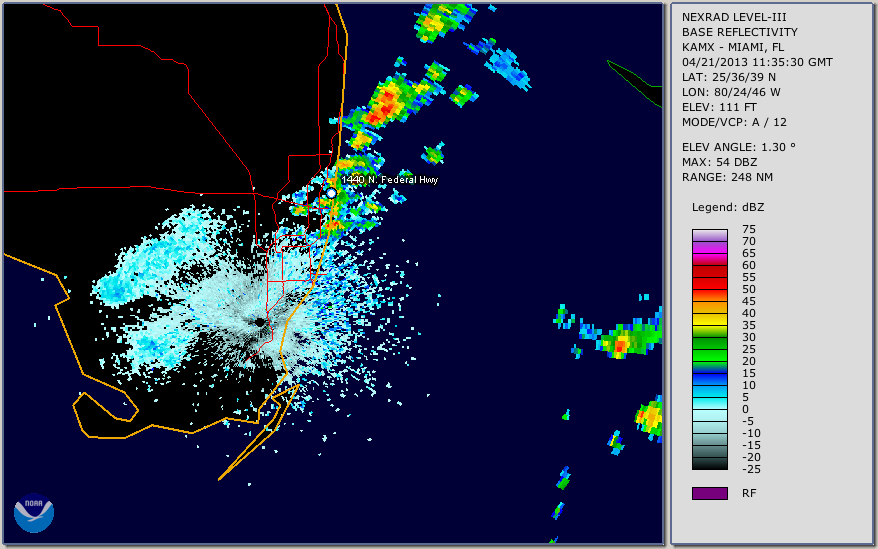Click the 'NEXRAD LEVEL-III' title text
Image resolution: width=878 pixels, height=549 pixels.
point(734,17)
